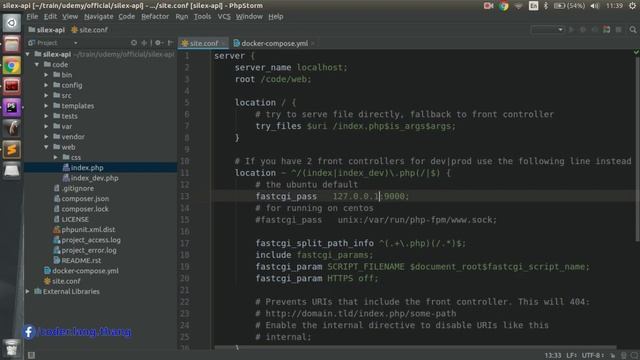Click Search Everywhere magnifier icon
Viewport: 640px width, 360px height.
click(633, 30)
